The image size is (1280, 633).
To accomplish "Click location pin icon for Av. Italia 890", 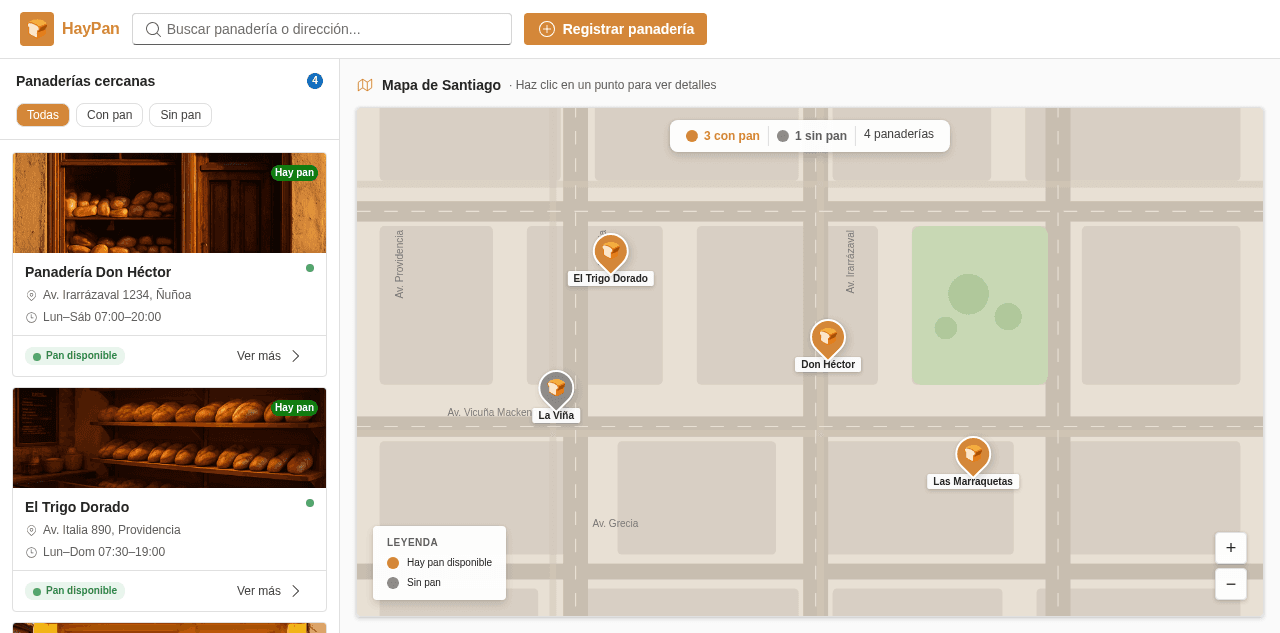I will click(x=31, y=530).
